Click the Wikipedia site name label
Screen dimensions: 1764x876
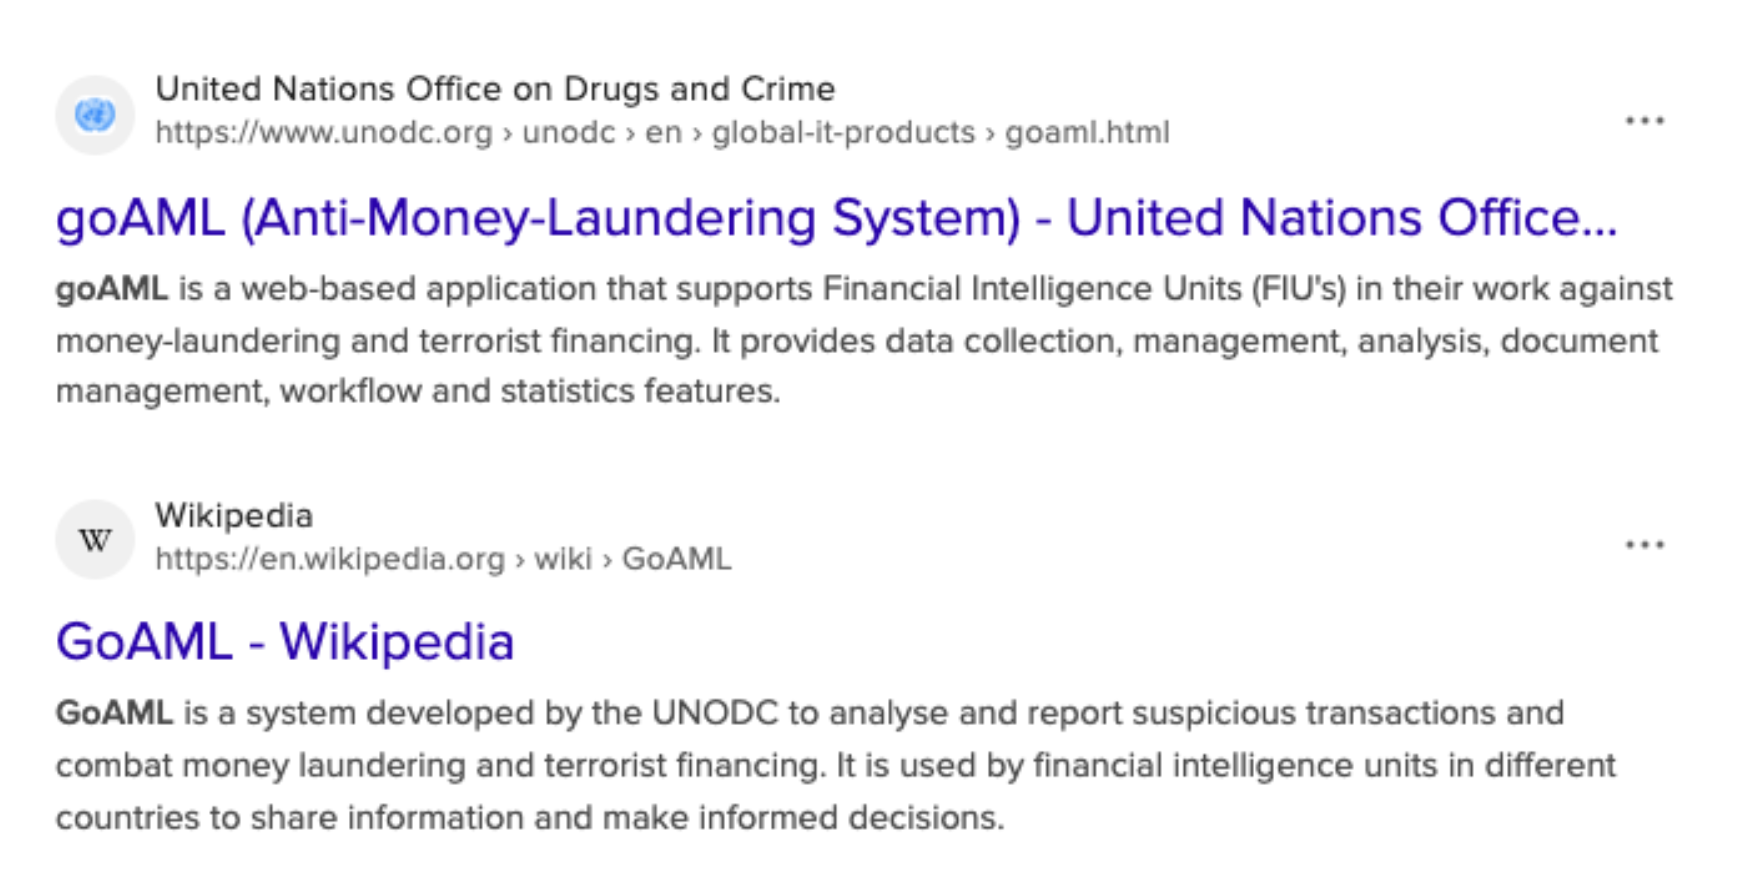tap(234, 516)
